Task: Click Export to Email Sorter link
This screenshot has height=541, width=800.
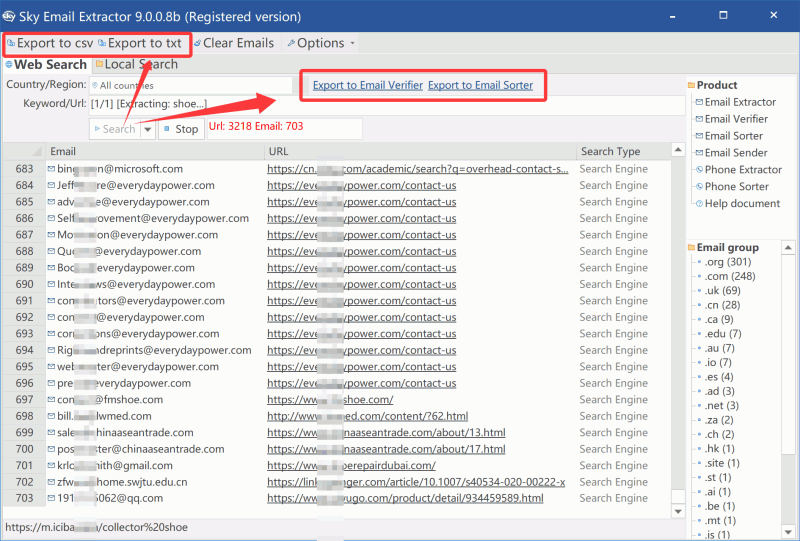Action: tap(480, 86)
